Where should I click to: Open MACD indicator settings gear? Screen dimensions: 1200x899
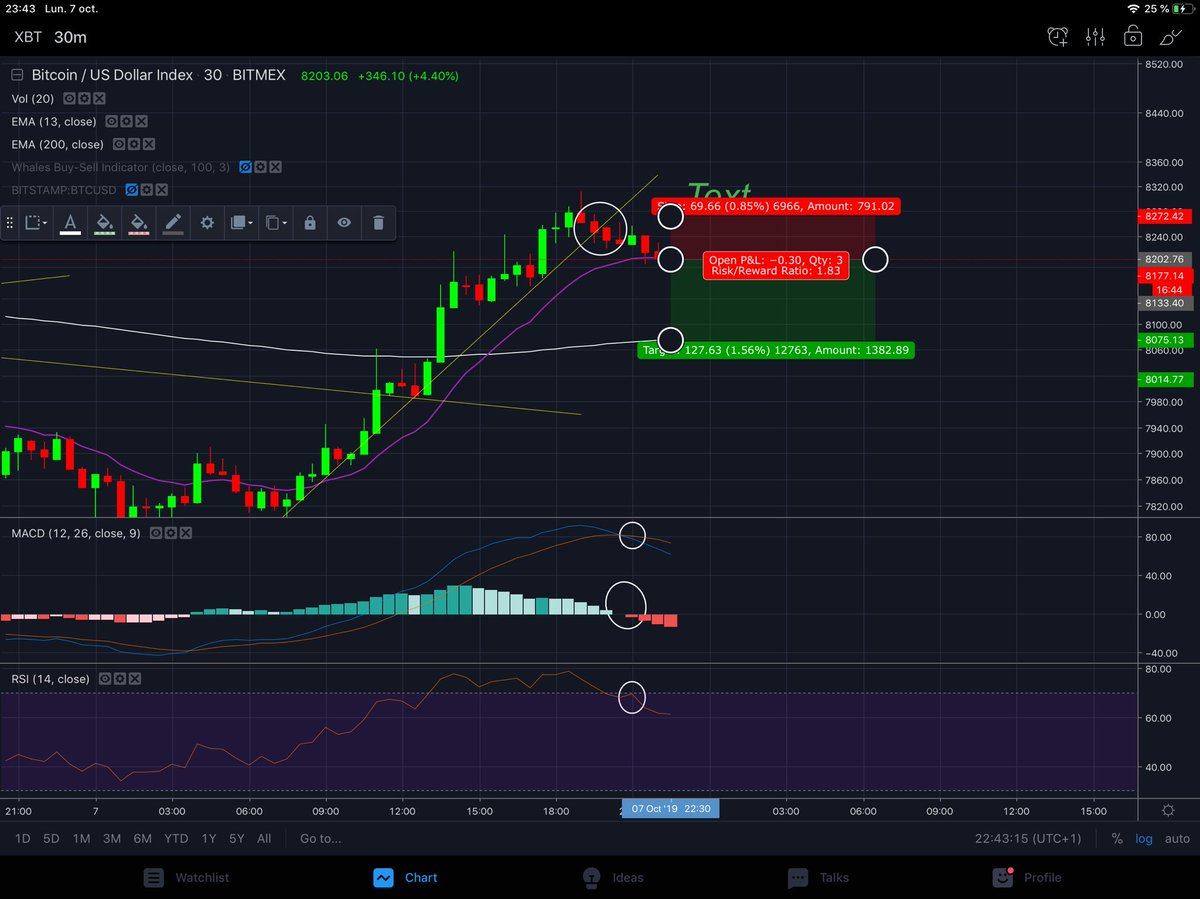(x=170, y=533)
